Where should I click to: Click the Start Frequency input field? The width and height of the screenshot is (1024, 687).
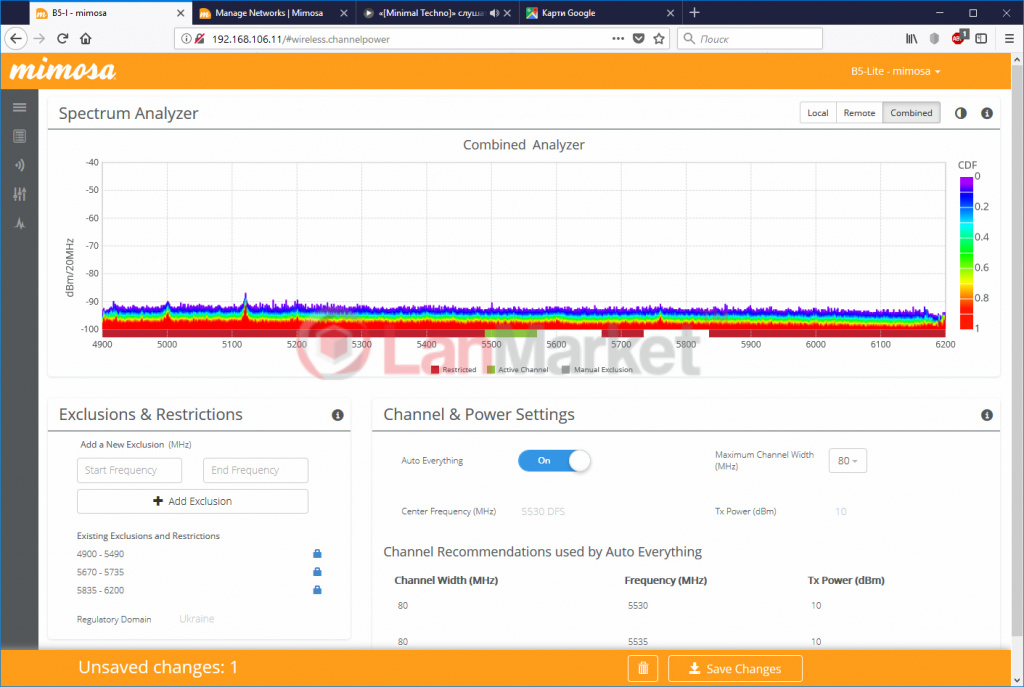[130, 470]
